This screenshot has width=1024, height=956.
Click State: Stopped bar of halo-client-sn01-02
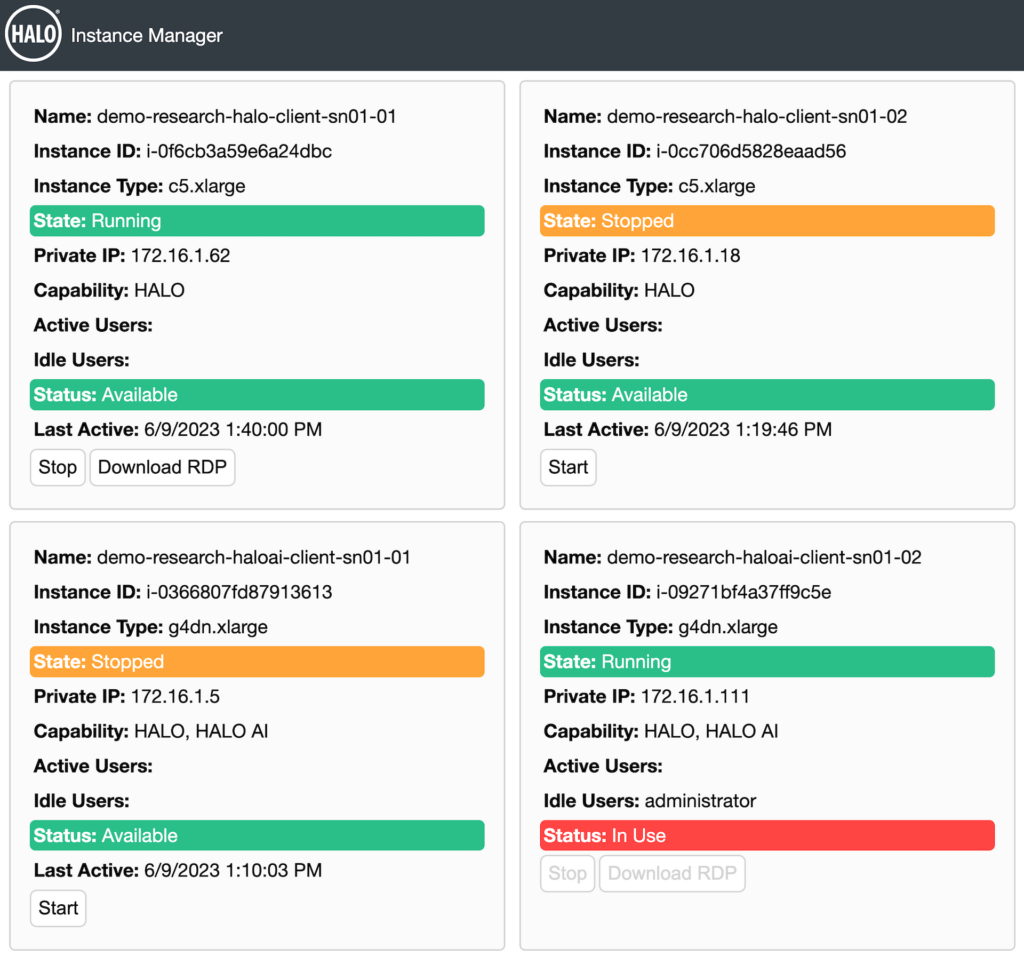pos(767,221)
